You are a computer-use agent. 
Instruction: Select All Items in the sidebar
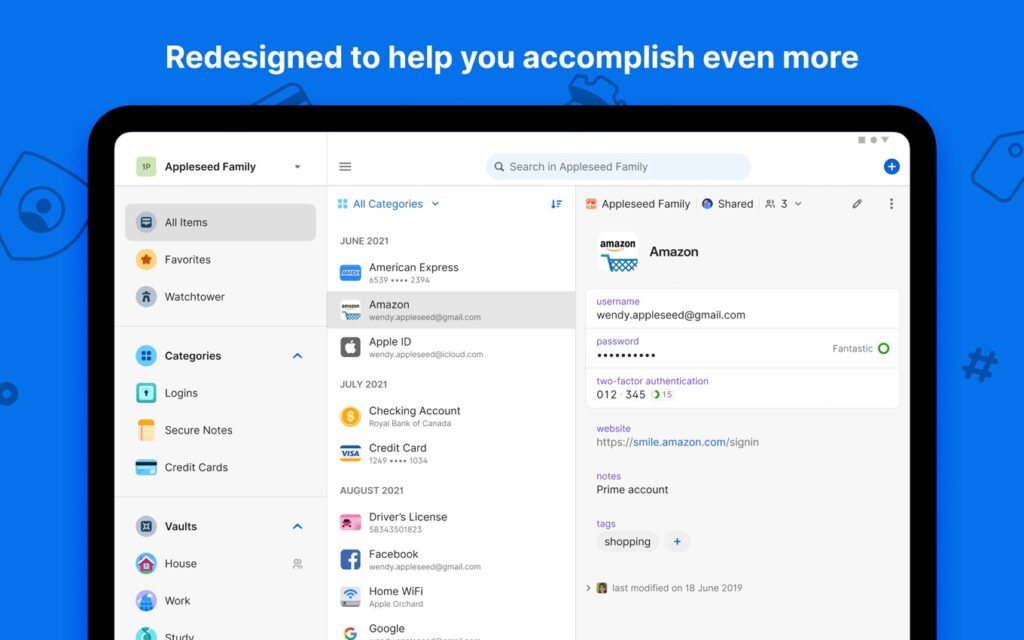(185, 222)
